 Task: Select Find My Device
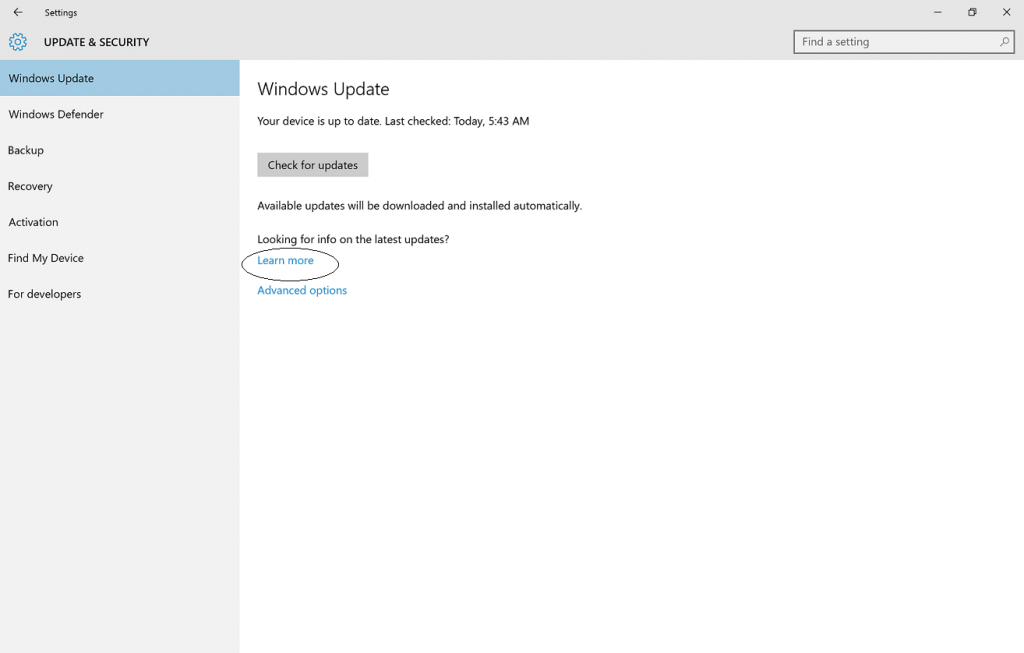point(120,258)
